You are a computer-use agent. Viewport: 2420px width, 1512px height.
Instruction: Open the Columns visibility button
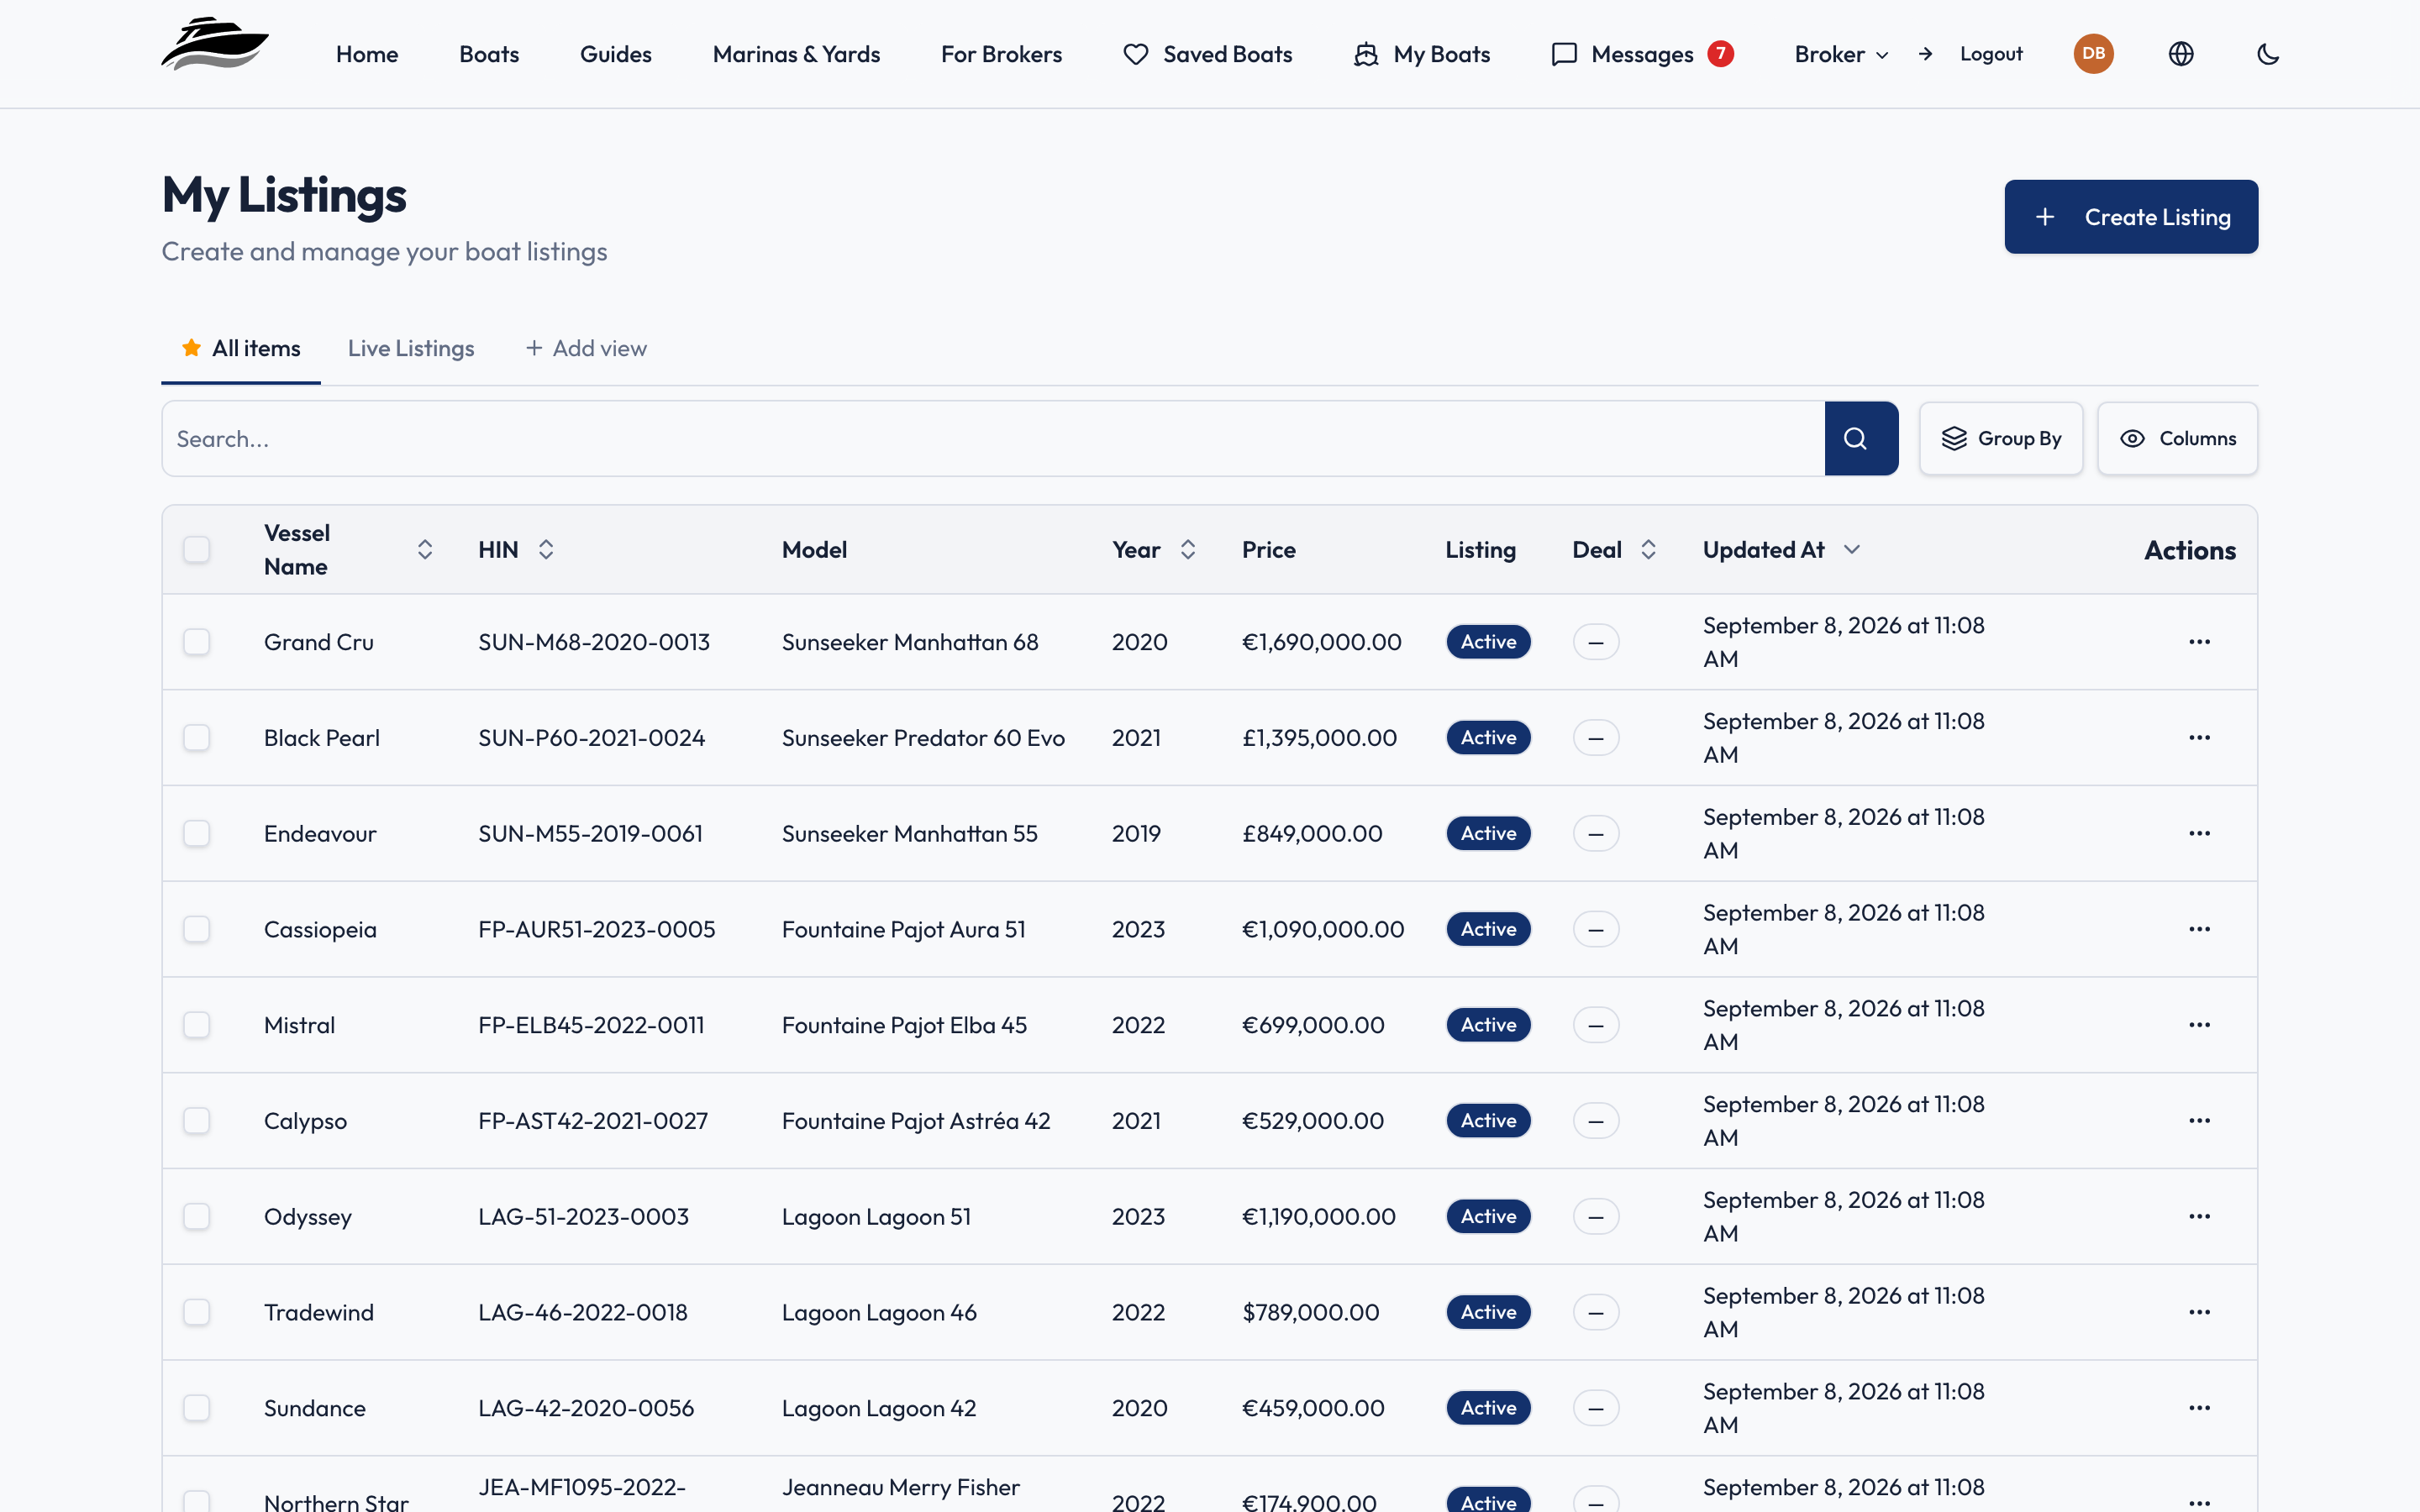(2177, 438)
